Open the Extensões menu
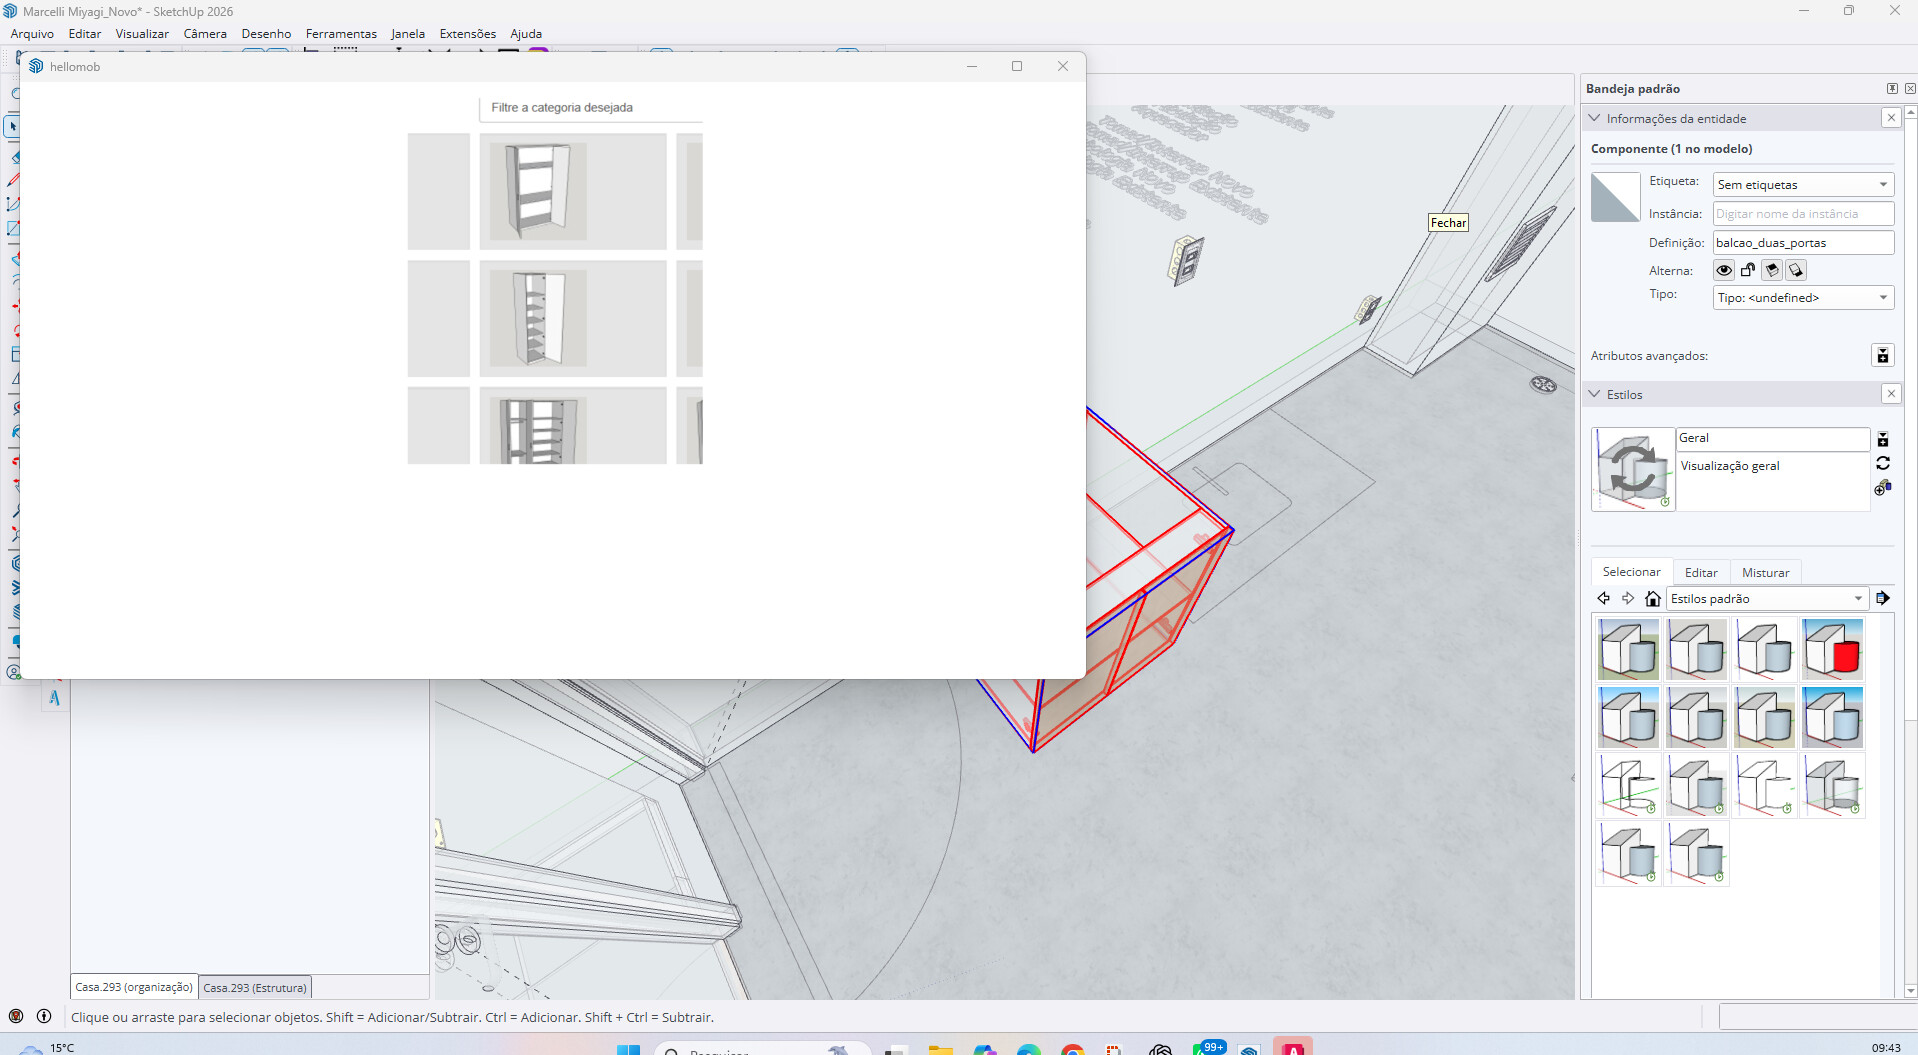Image resolution: width=1918 pixels, height=1055 pixels. 468,34
